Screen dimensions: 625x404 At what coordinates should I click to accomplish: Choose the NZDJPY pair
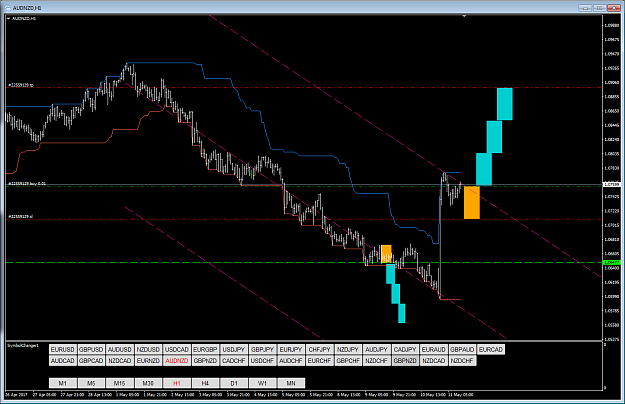[x=348, y=349]
